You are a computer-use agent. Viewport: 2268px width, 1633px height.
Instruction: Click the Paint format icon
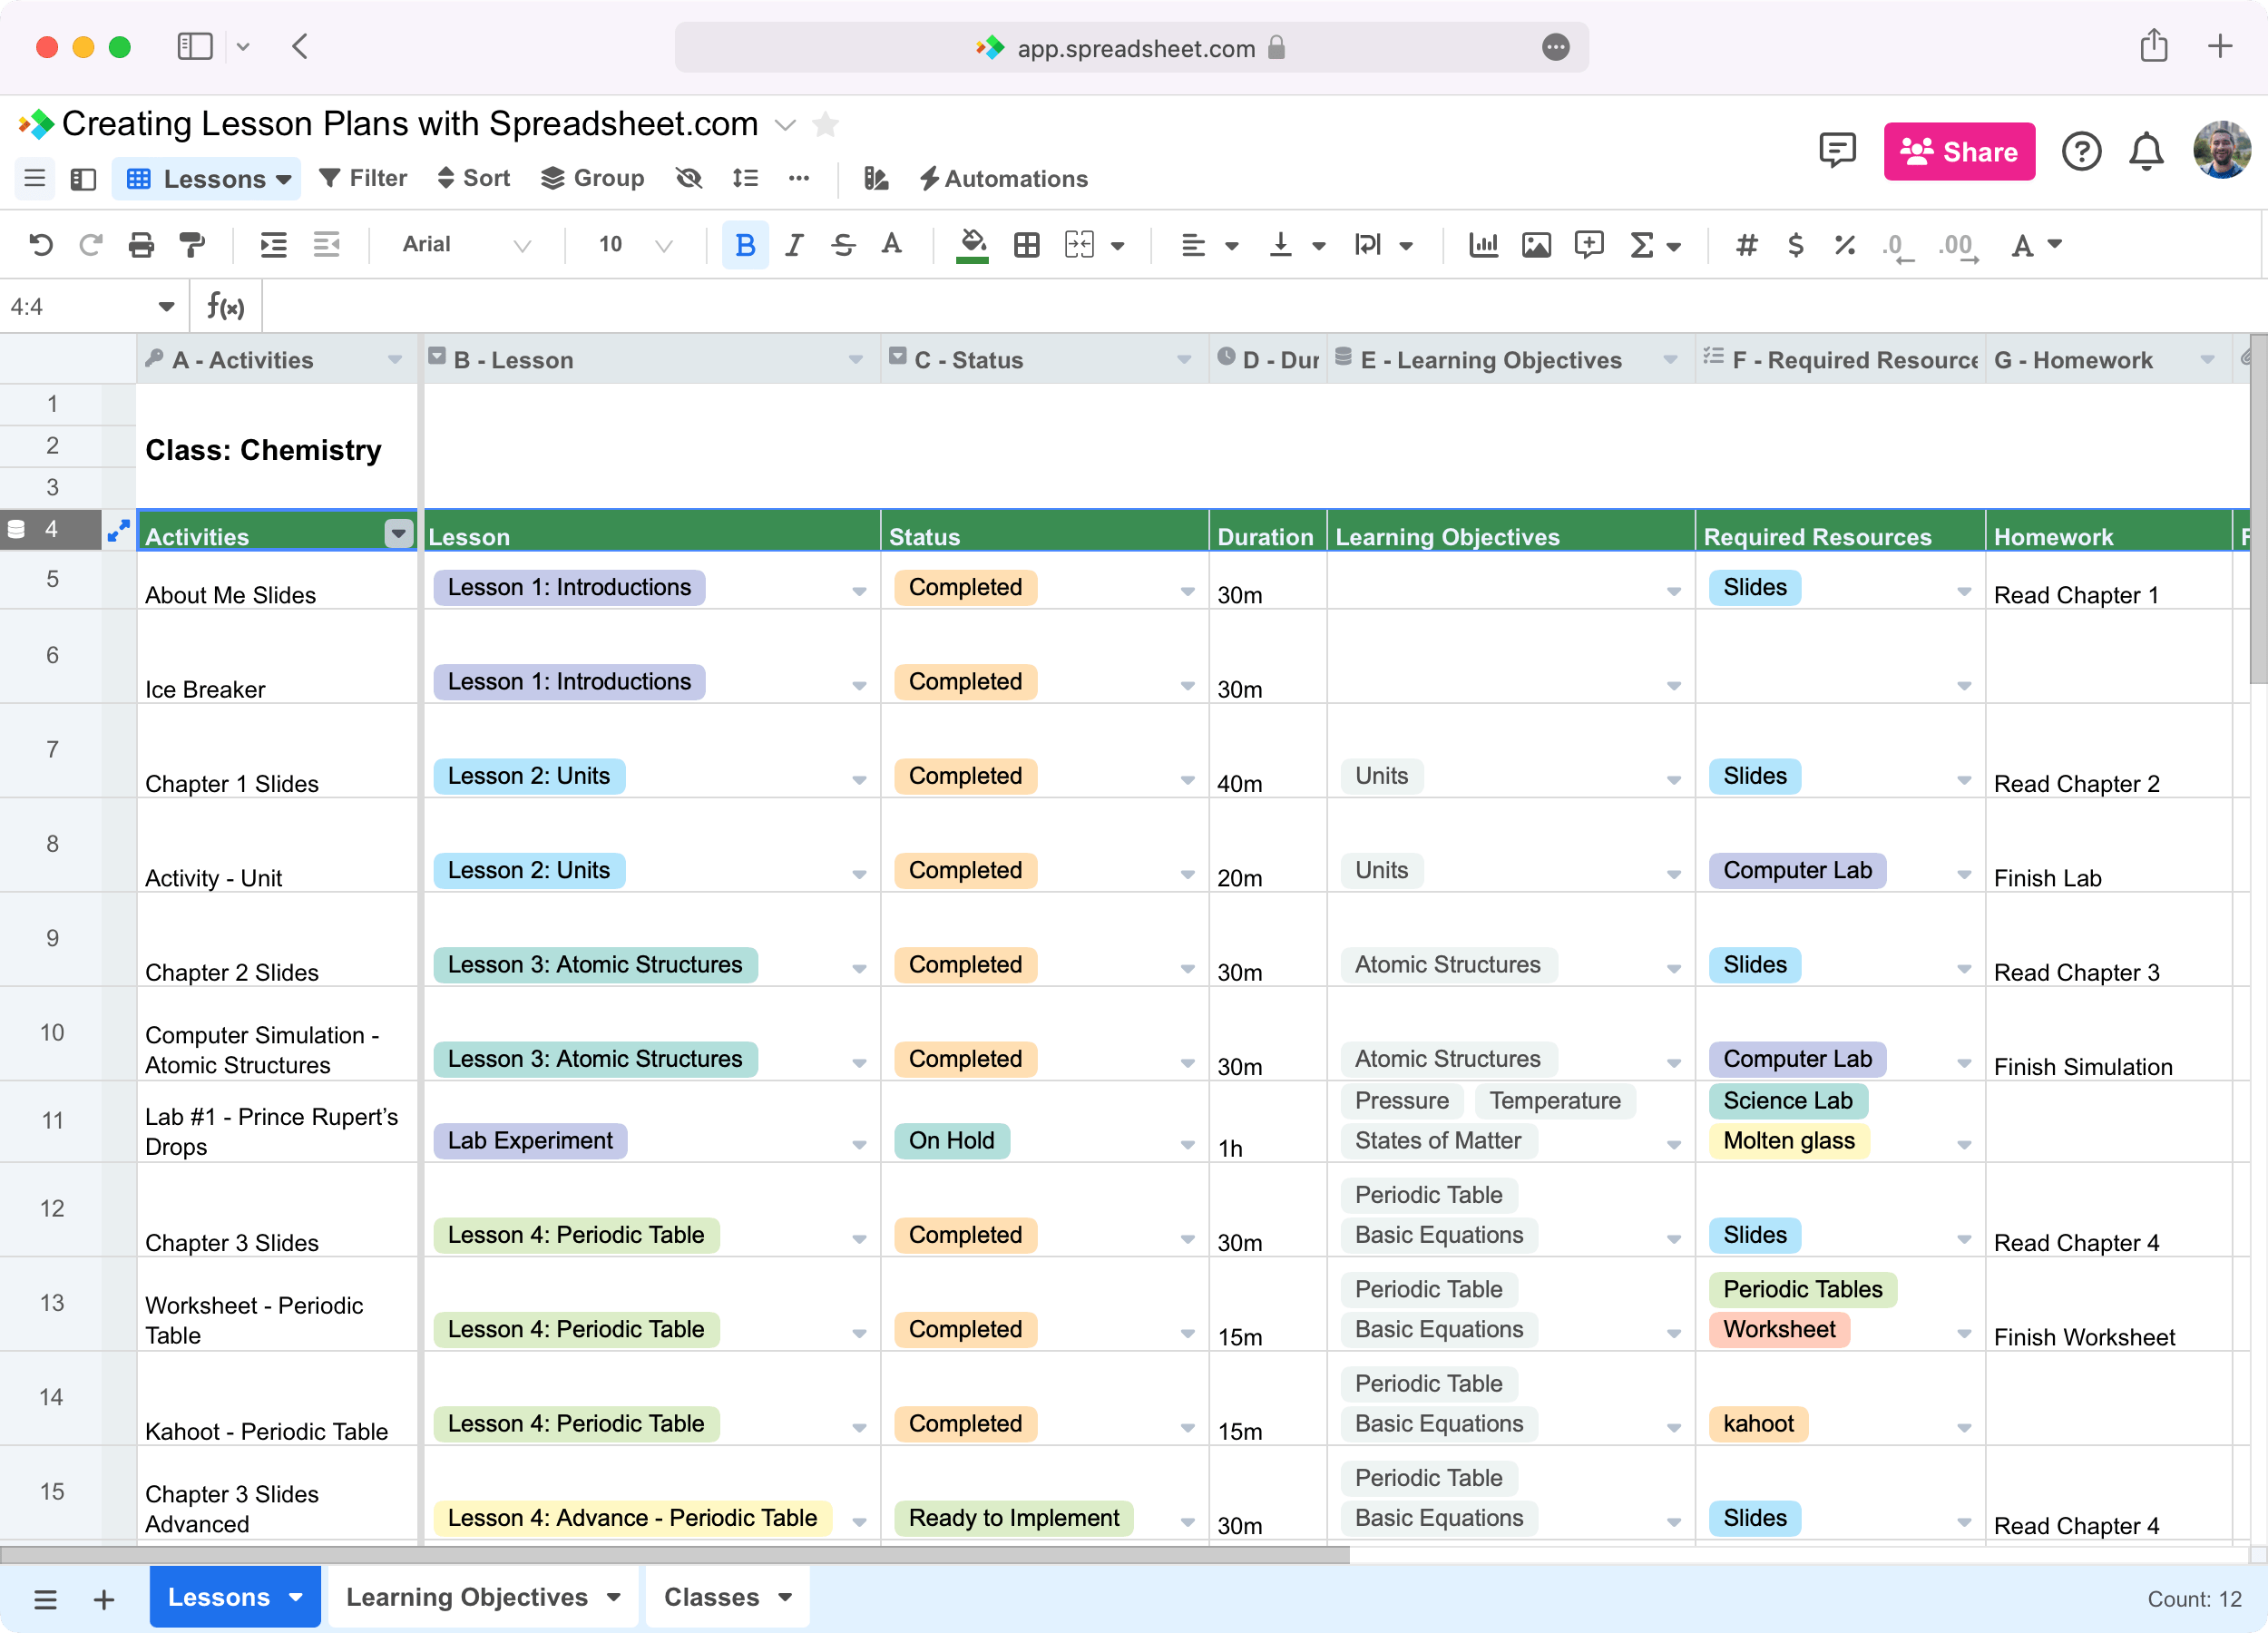192,244
